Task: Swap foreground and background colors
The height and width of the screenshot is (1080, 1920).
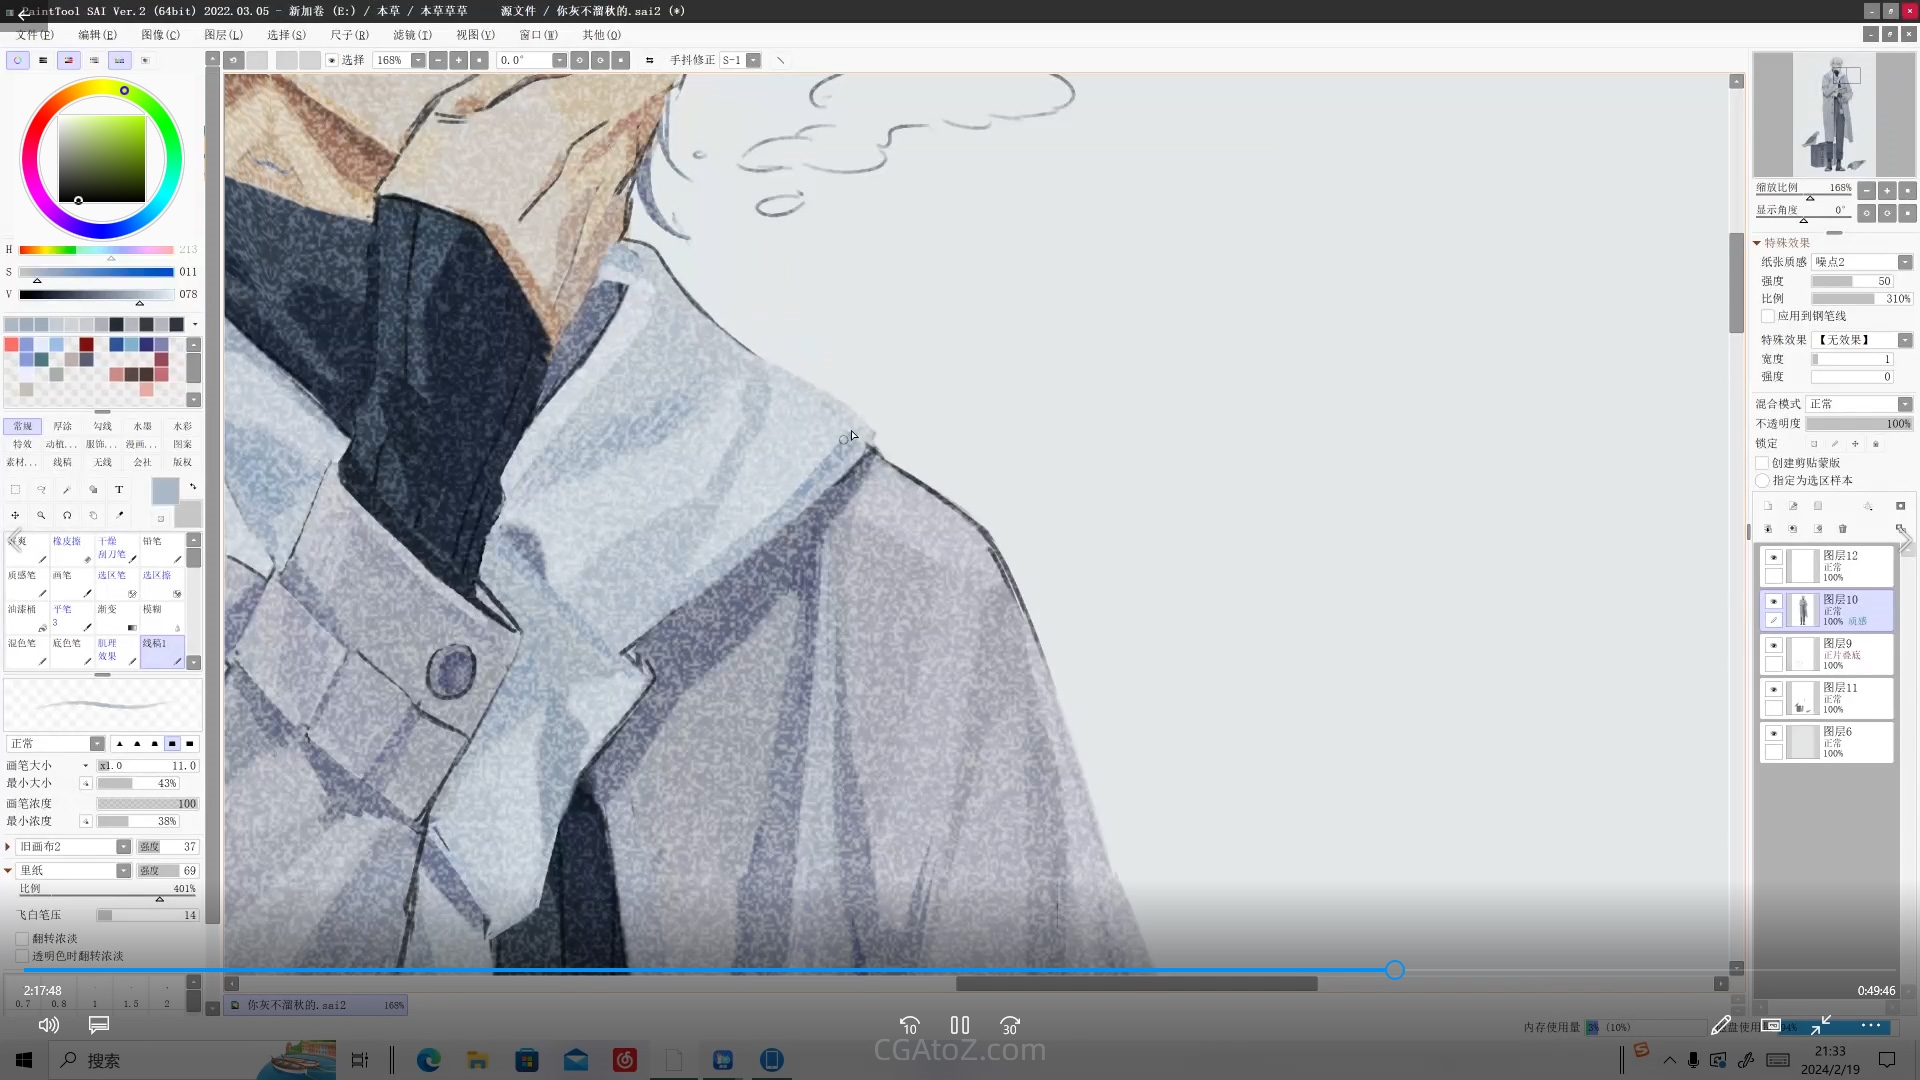Action: [193, 487]
